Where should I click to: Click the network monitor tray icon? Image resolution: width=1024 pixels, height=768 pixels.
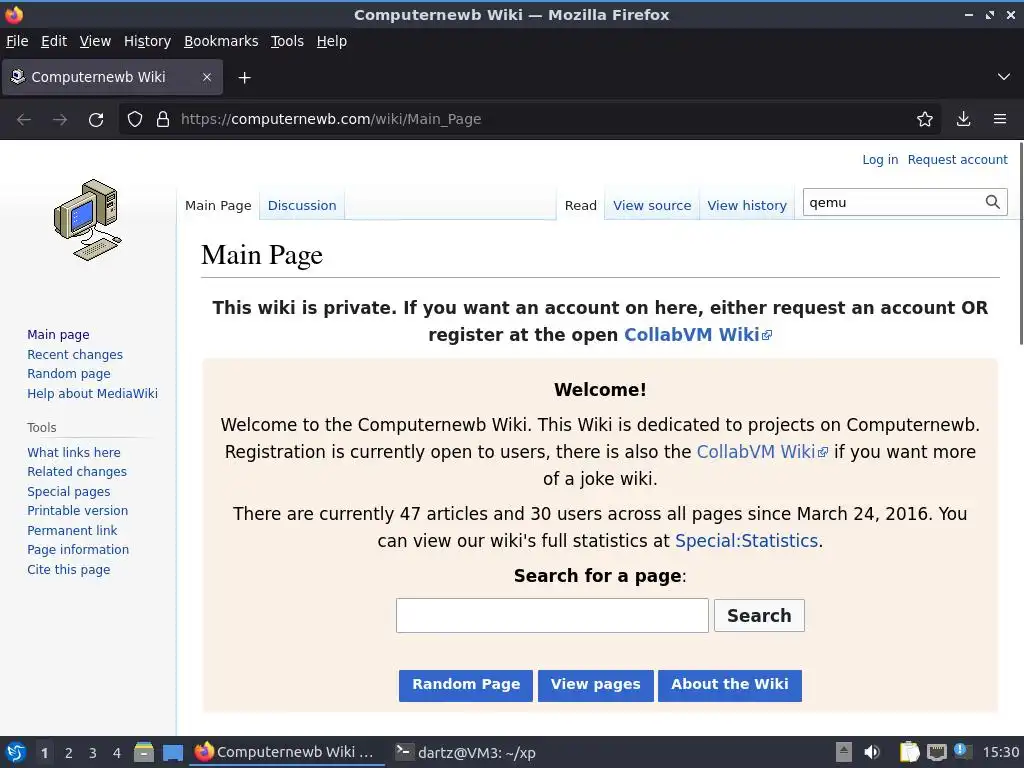coord(936,752)
